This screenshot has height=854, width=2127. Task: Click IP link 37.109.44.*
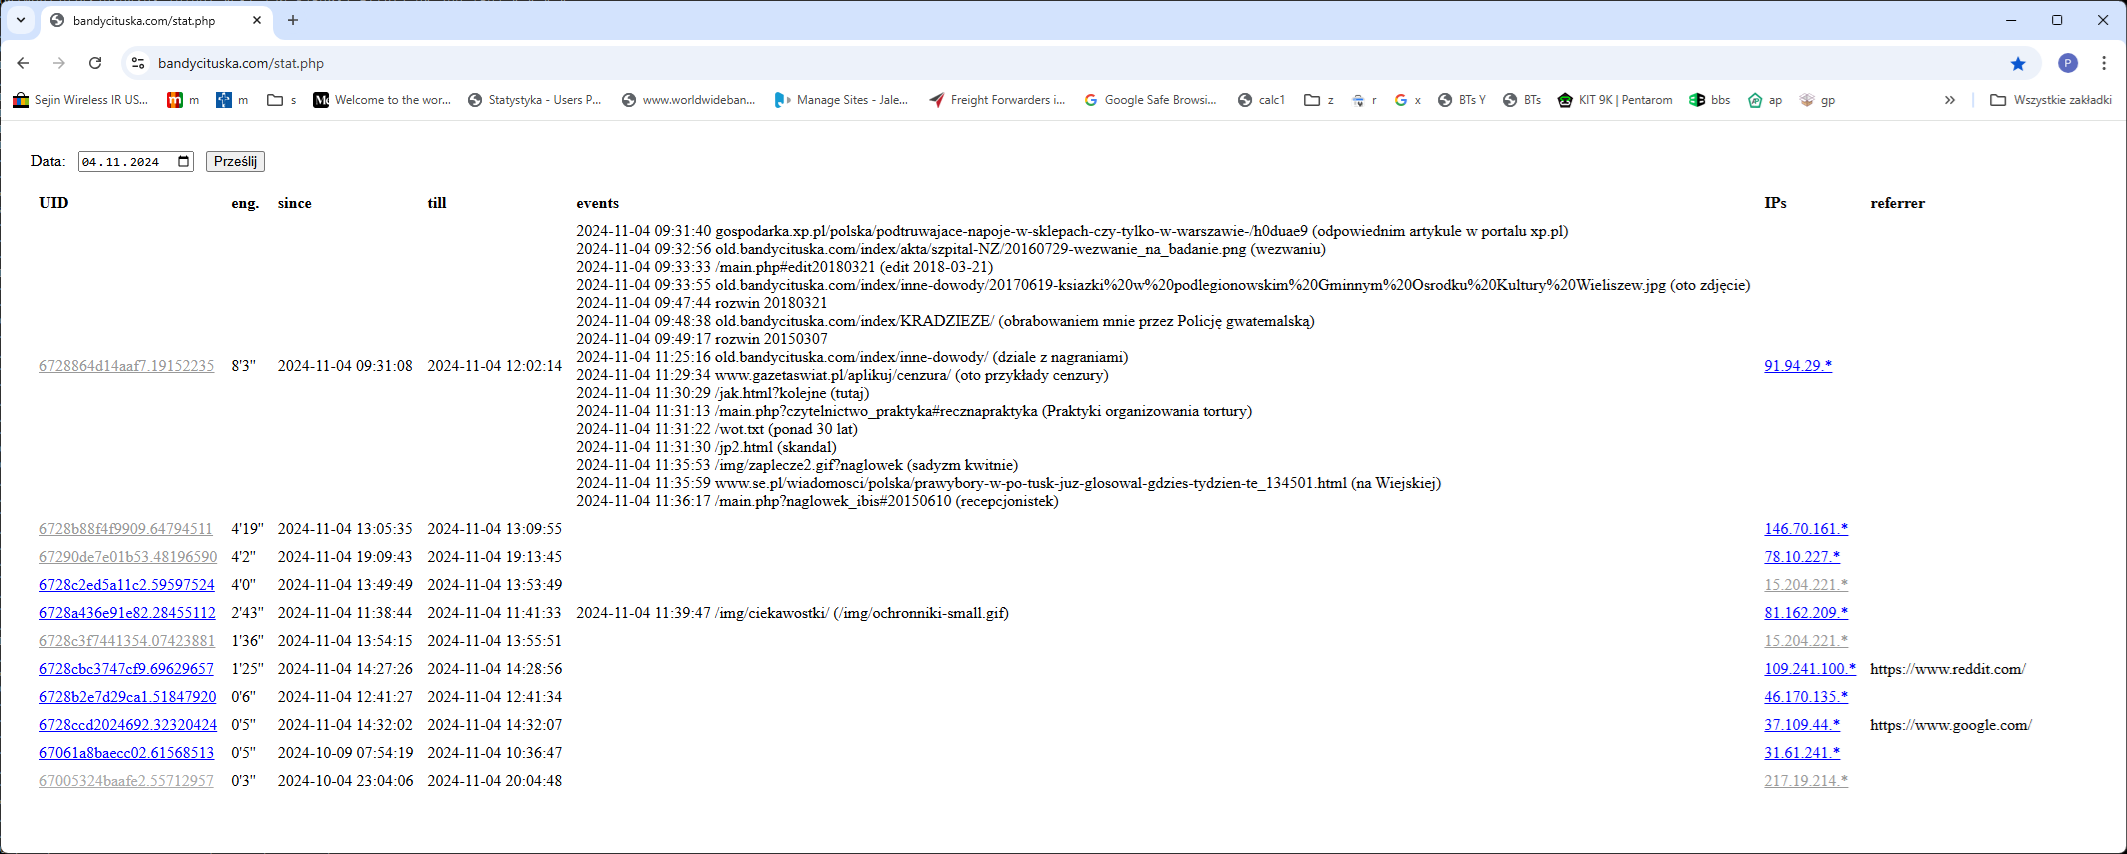coord(1802,725)
